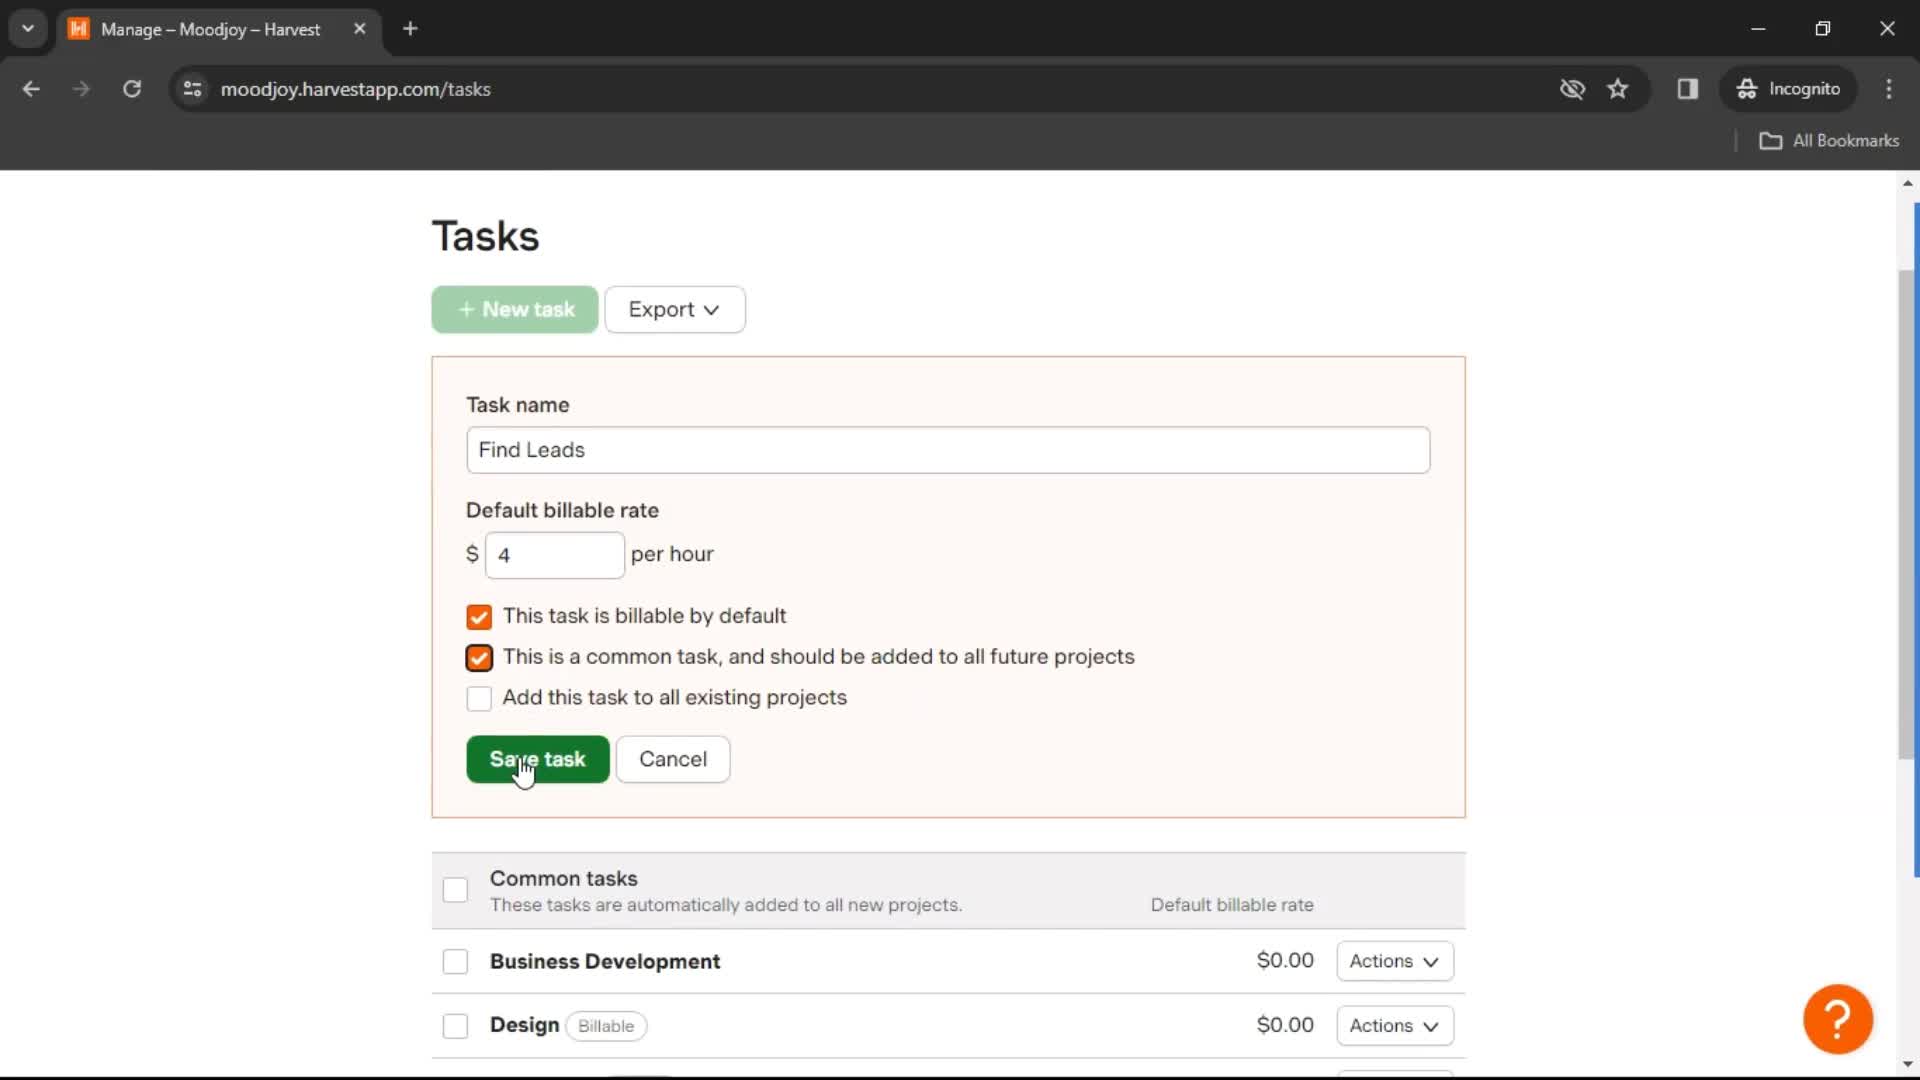Viewport: 1920px width, 1080px height.
Task: Select the default billable rate field
Action: (554, 554)
